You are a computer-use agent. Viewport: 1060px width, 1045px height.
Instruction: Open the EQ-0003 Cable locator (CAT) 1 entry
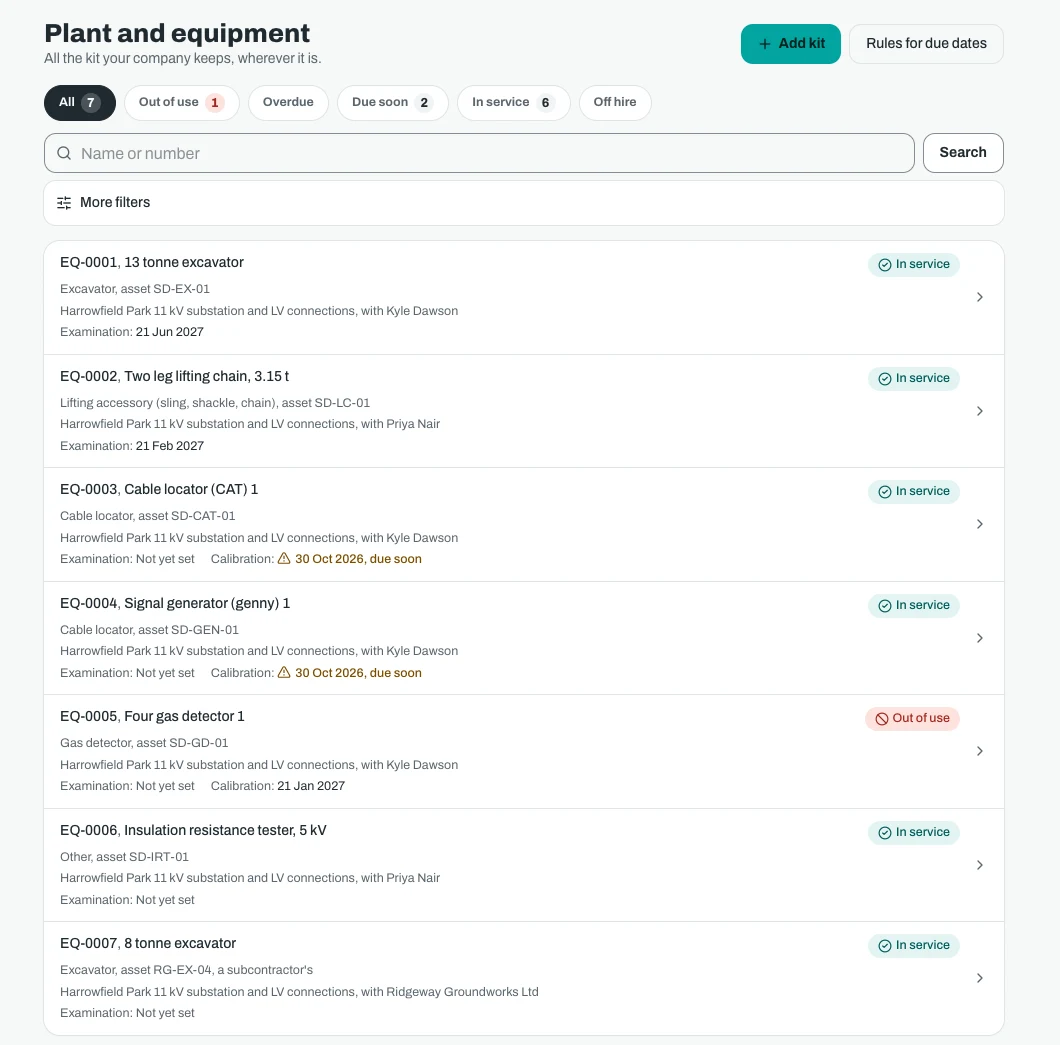click(523, 525)
